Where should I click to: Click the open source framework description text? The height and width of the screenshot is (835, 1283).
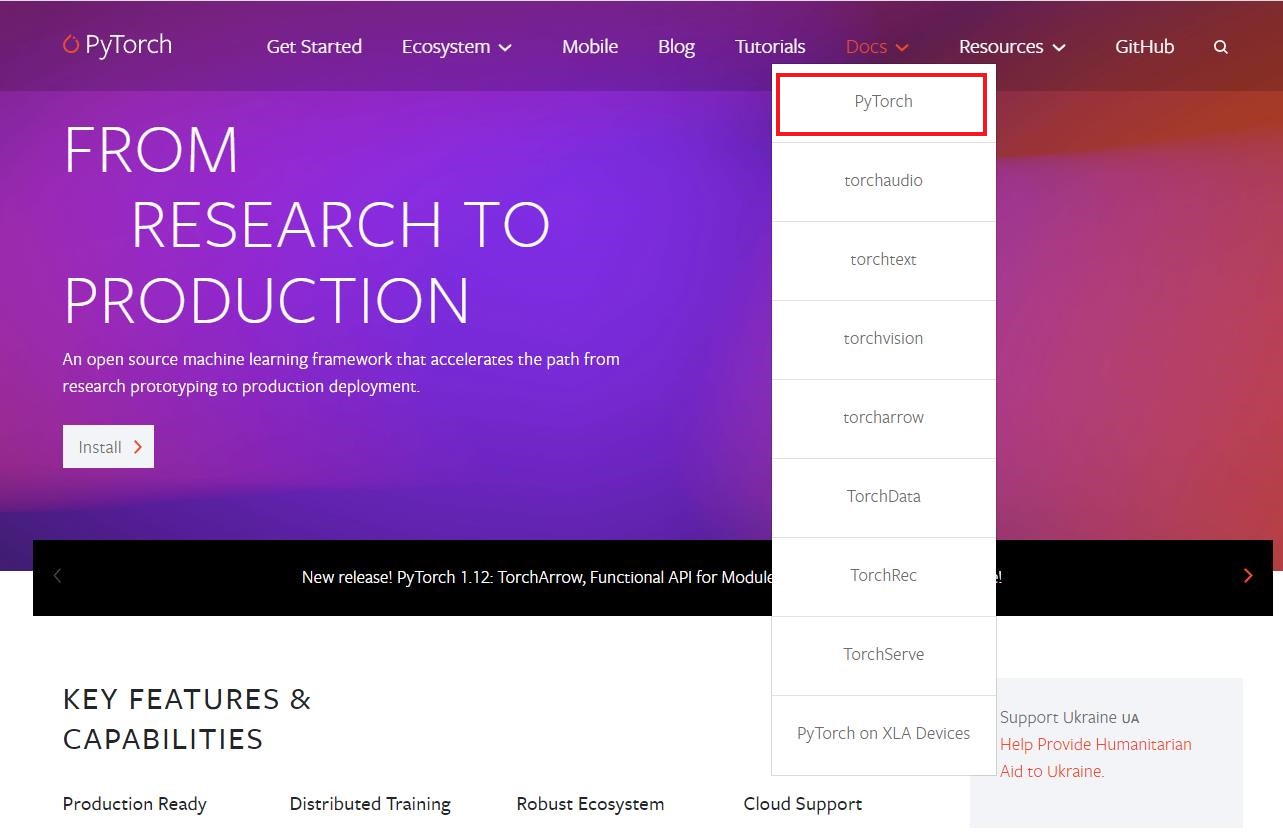(341, 373)
